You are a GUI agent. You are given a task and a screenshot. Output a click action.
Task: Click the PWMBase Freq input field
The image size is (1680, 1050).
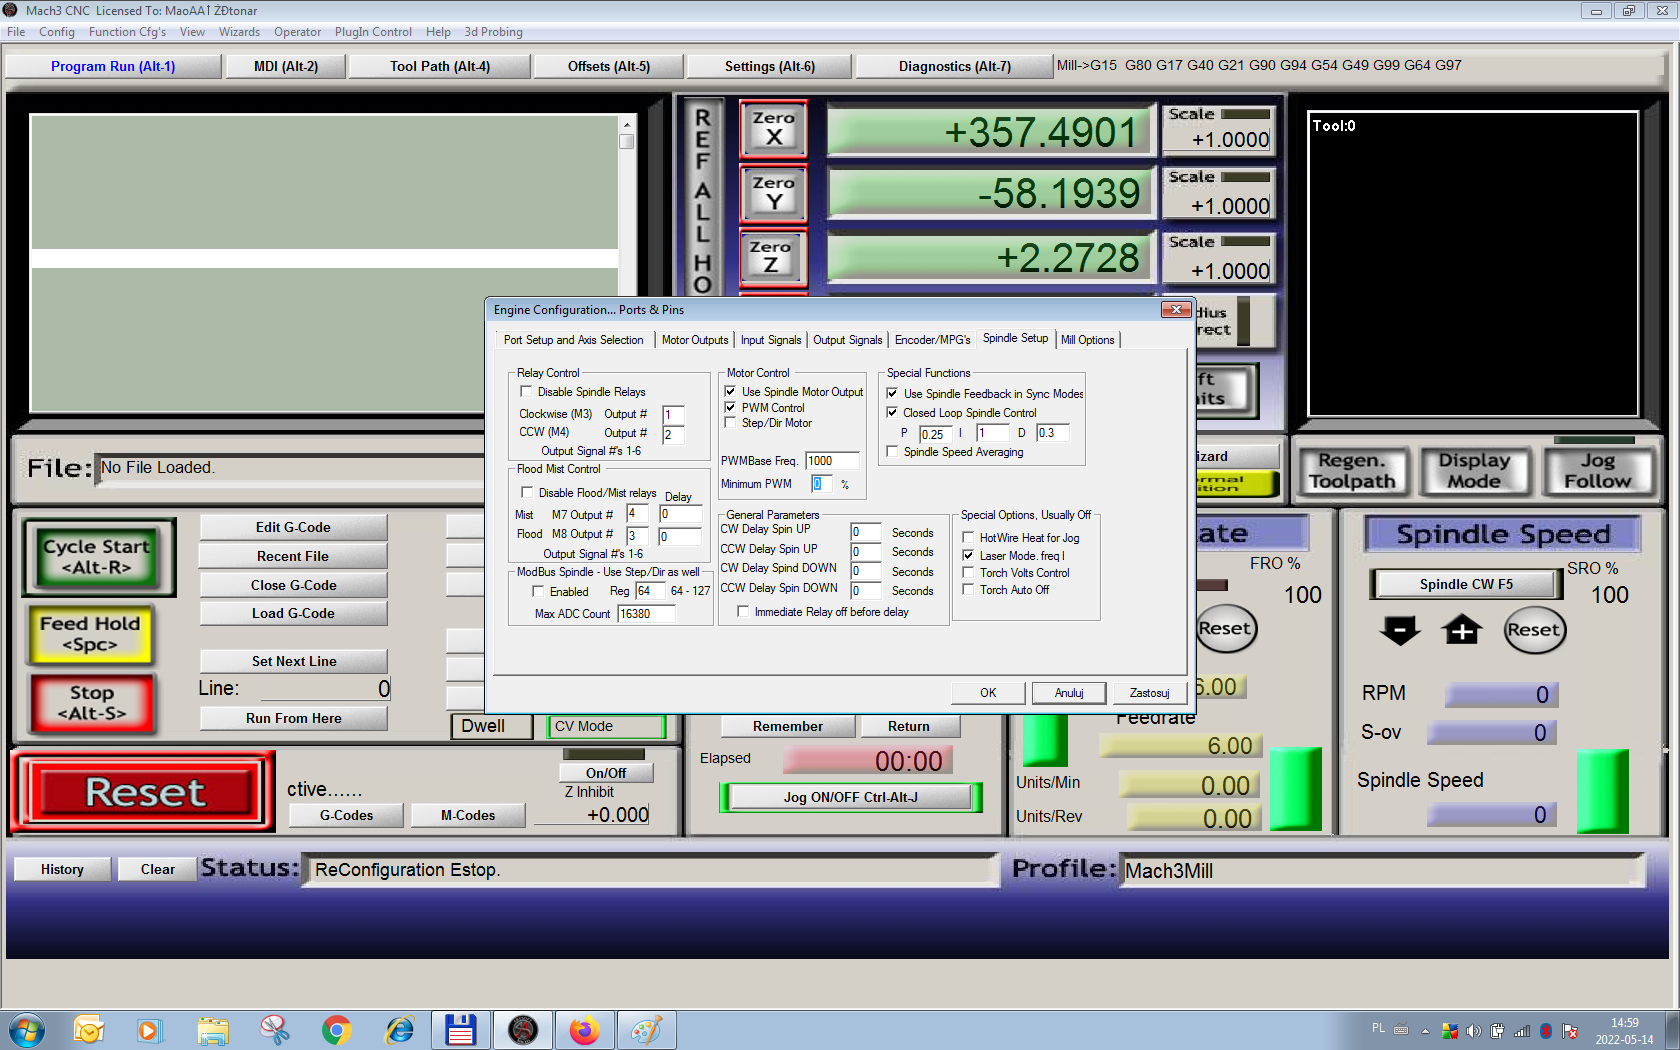(x=832, y=461)
